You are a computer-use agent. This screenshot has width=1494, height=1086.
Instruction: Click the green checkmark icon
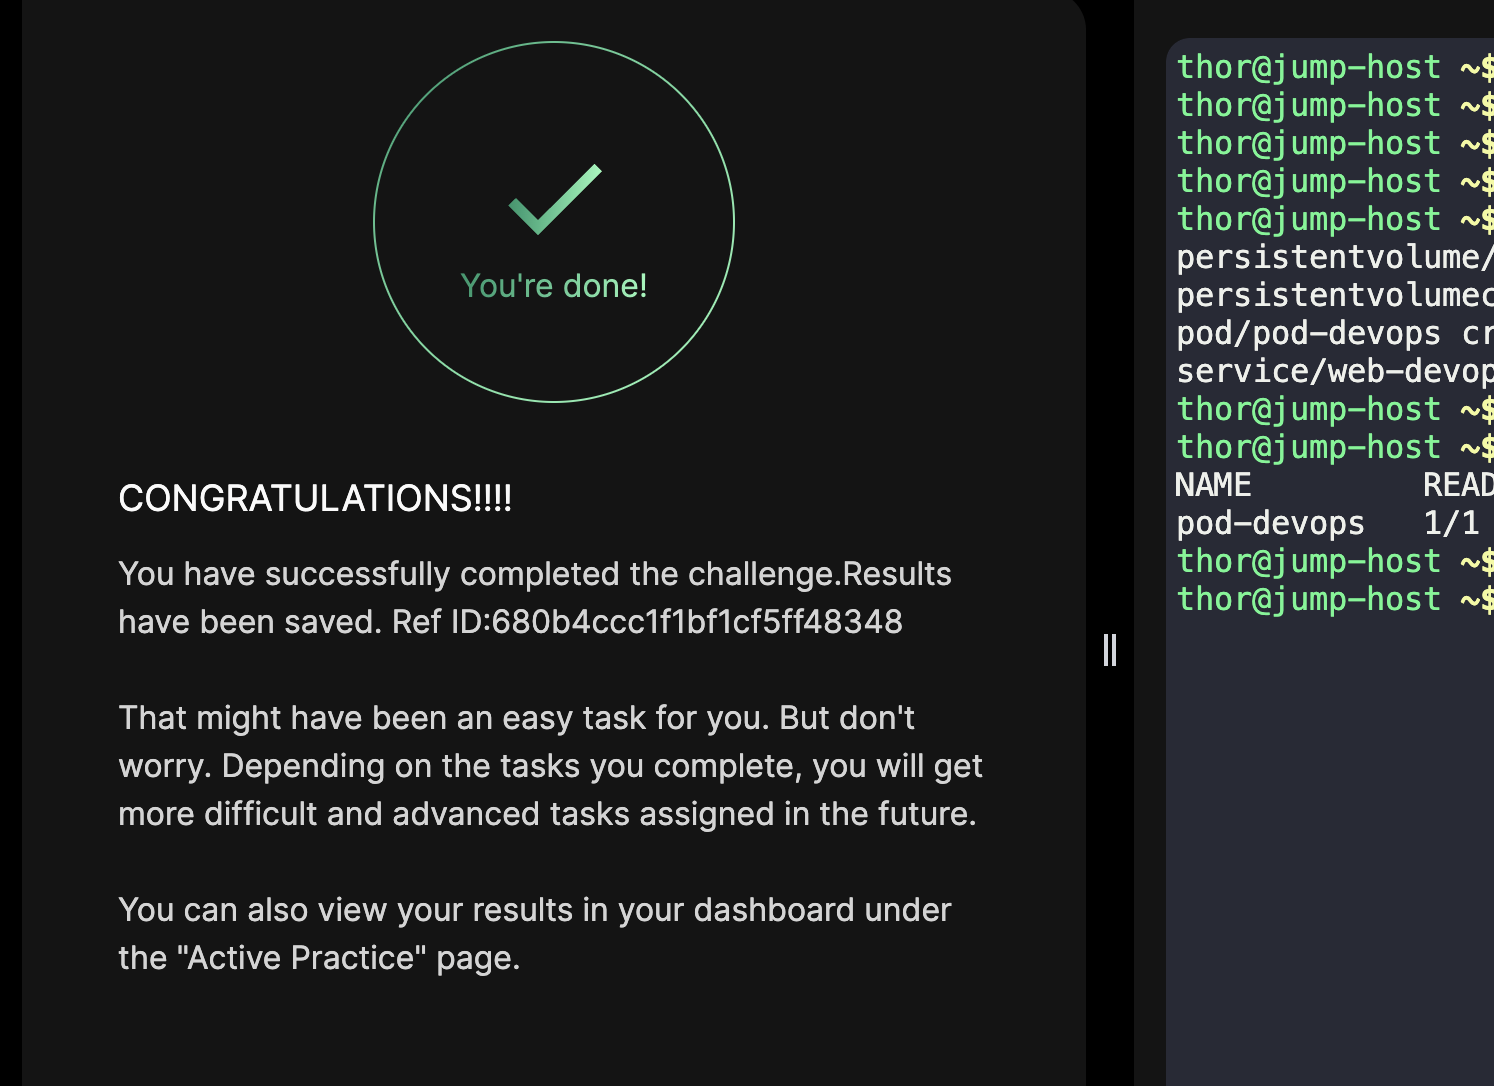(555, 199)
